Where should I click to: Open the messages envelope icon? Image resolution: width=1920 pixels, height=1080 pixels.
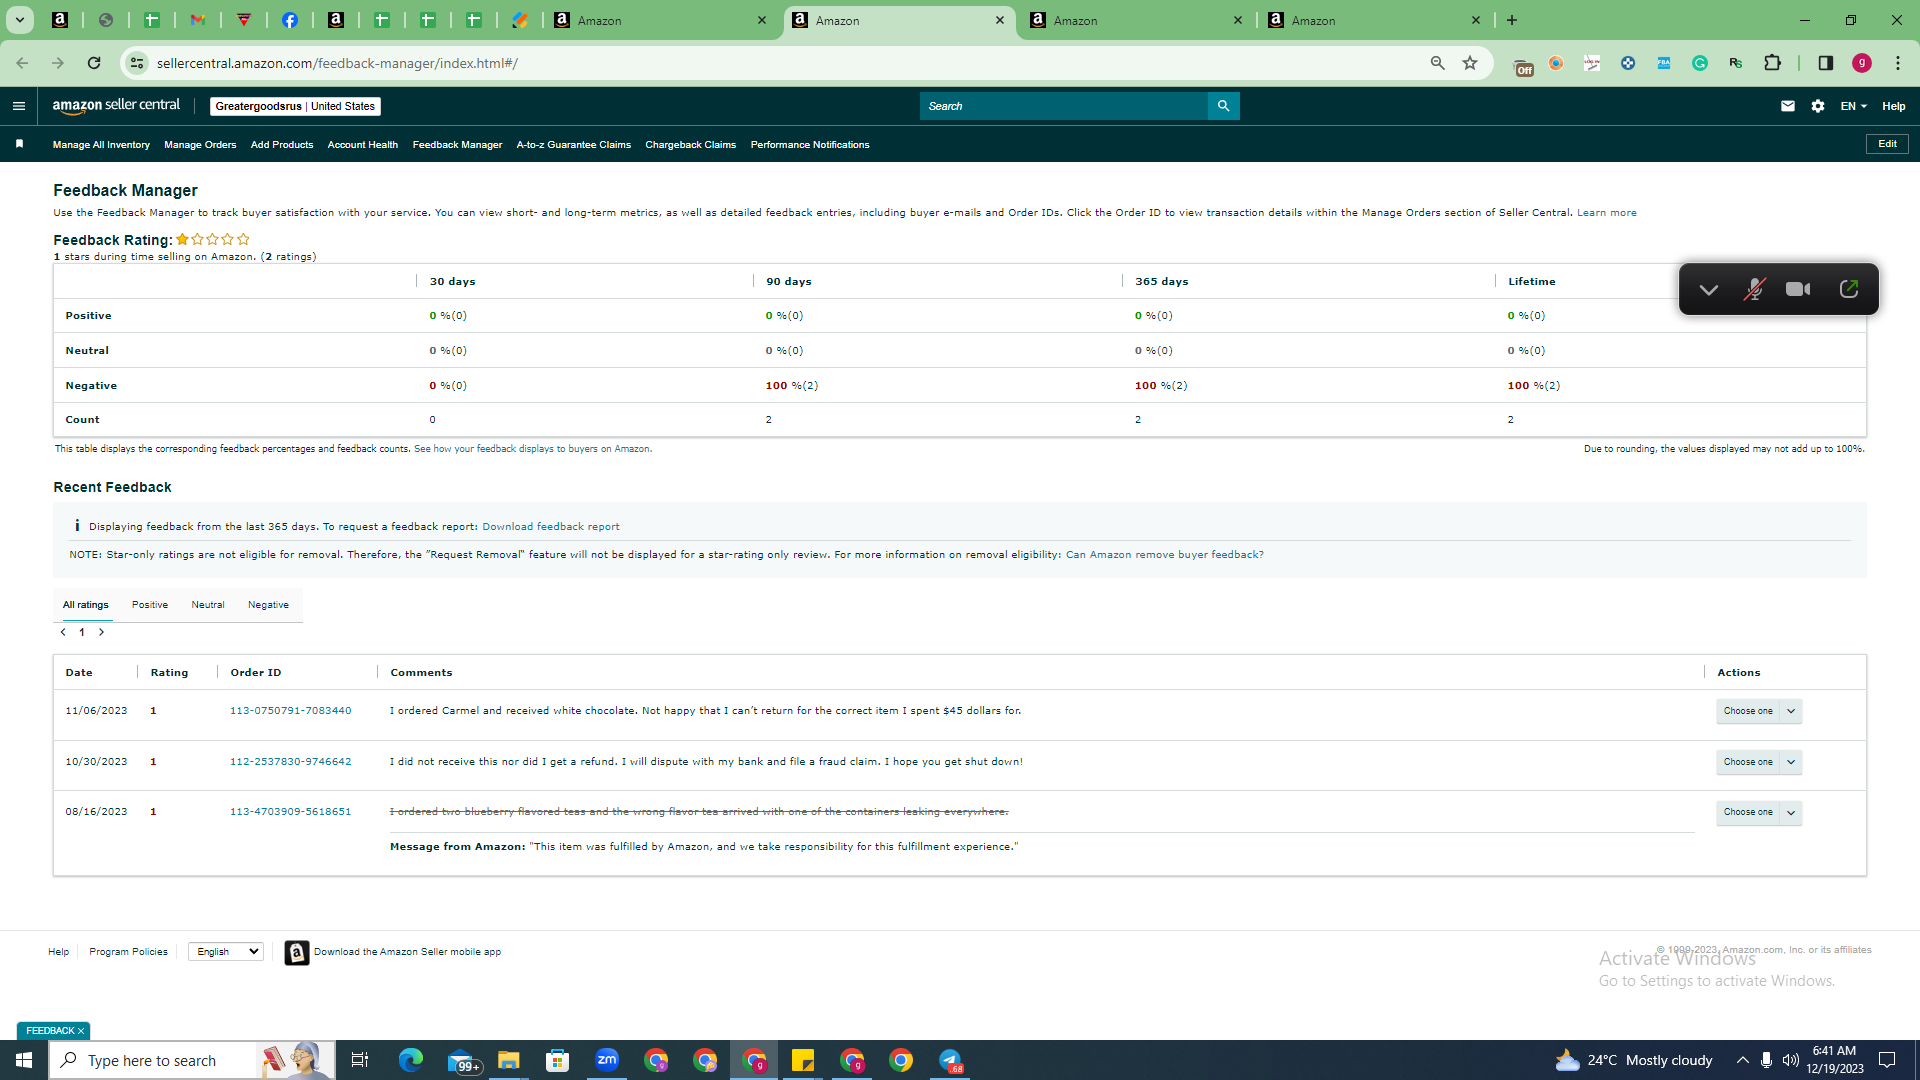tap(1788, 106)
